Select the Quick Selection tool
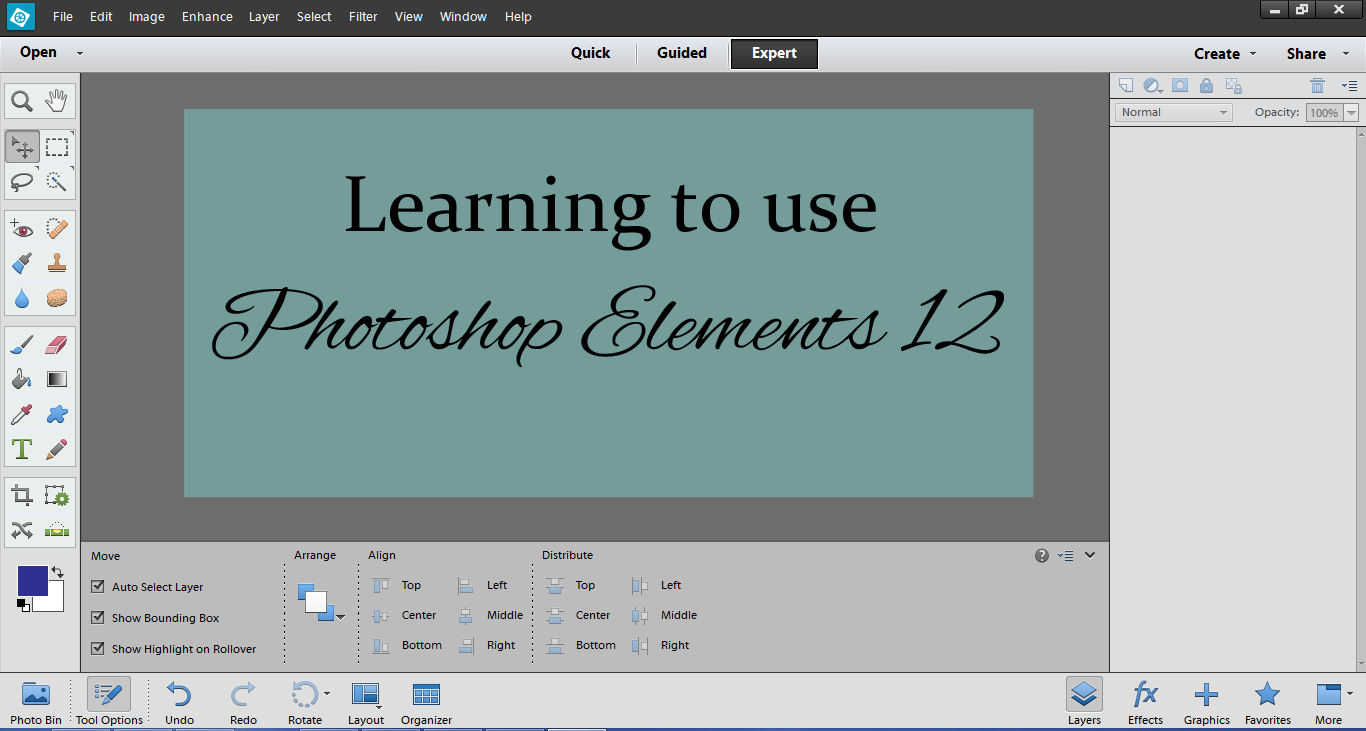The width and height of the screenshot is (1366, 731). [57, 181]
